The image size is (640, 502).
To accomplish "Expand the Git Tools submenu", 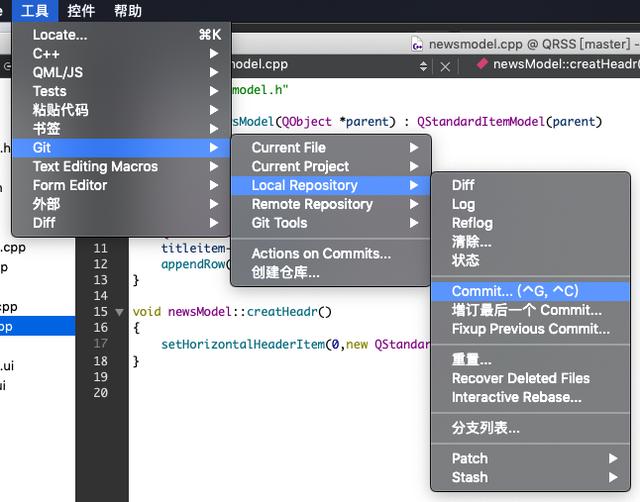I will click(331, 223).
